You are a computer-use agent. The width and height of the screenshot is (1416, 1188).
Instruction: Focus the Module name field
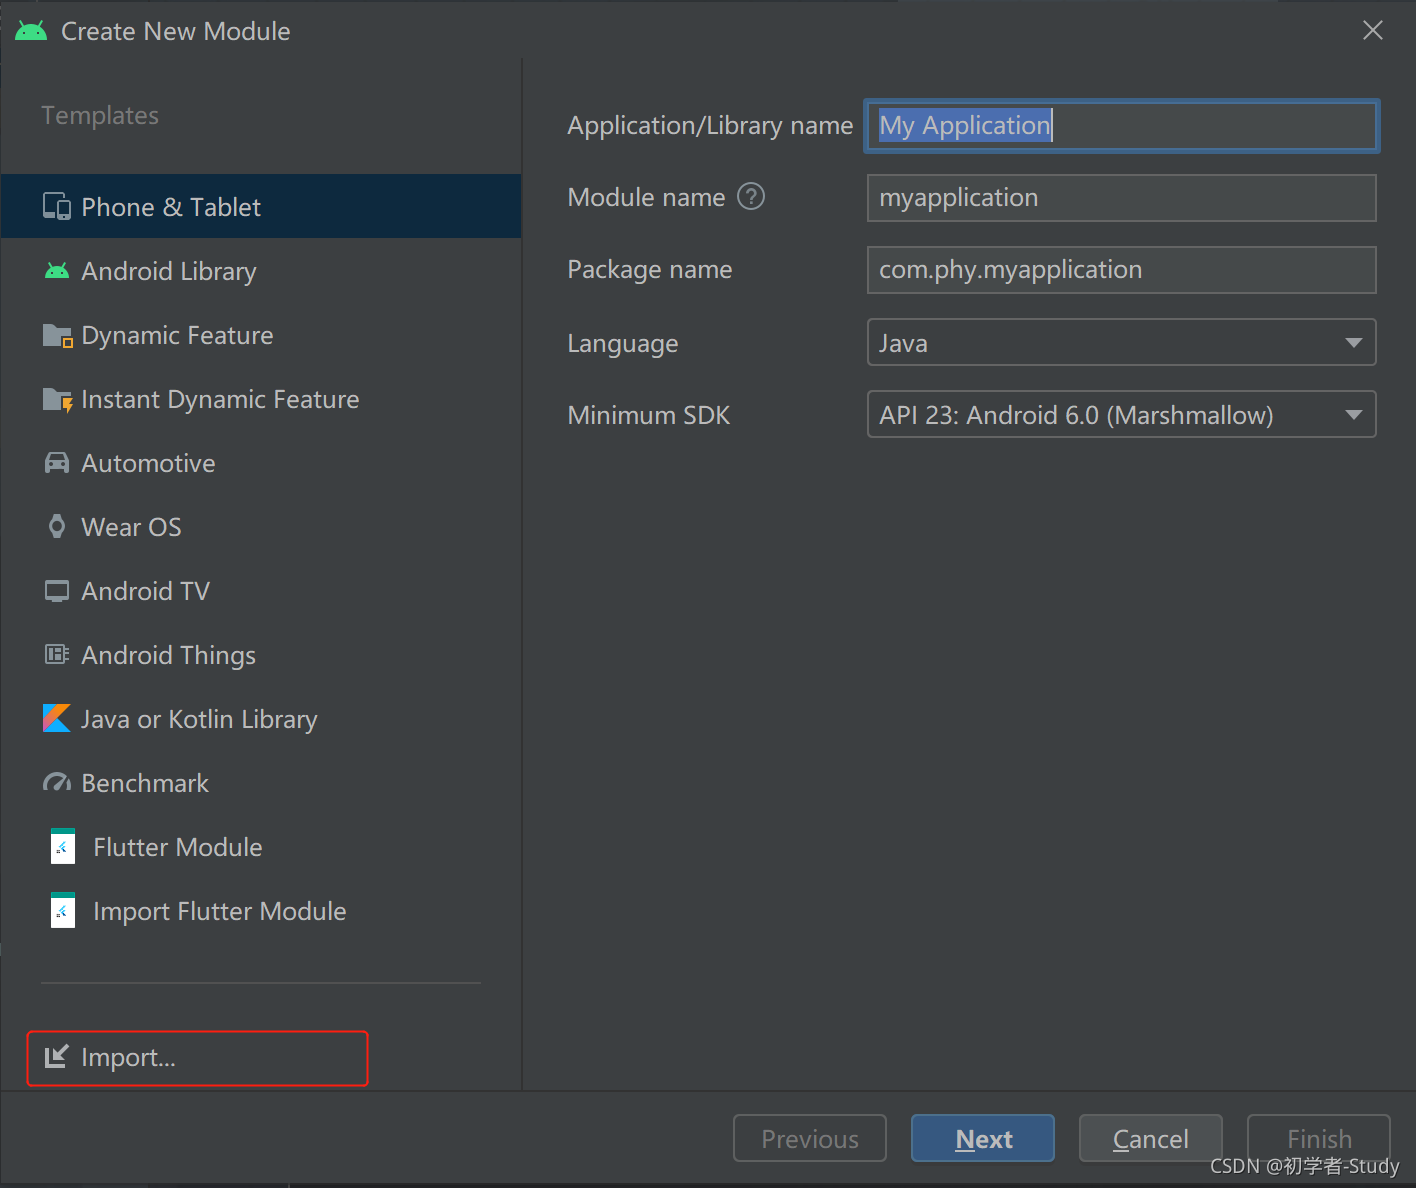click(1122, 198)
